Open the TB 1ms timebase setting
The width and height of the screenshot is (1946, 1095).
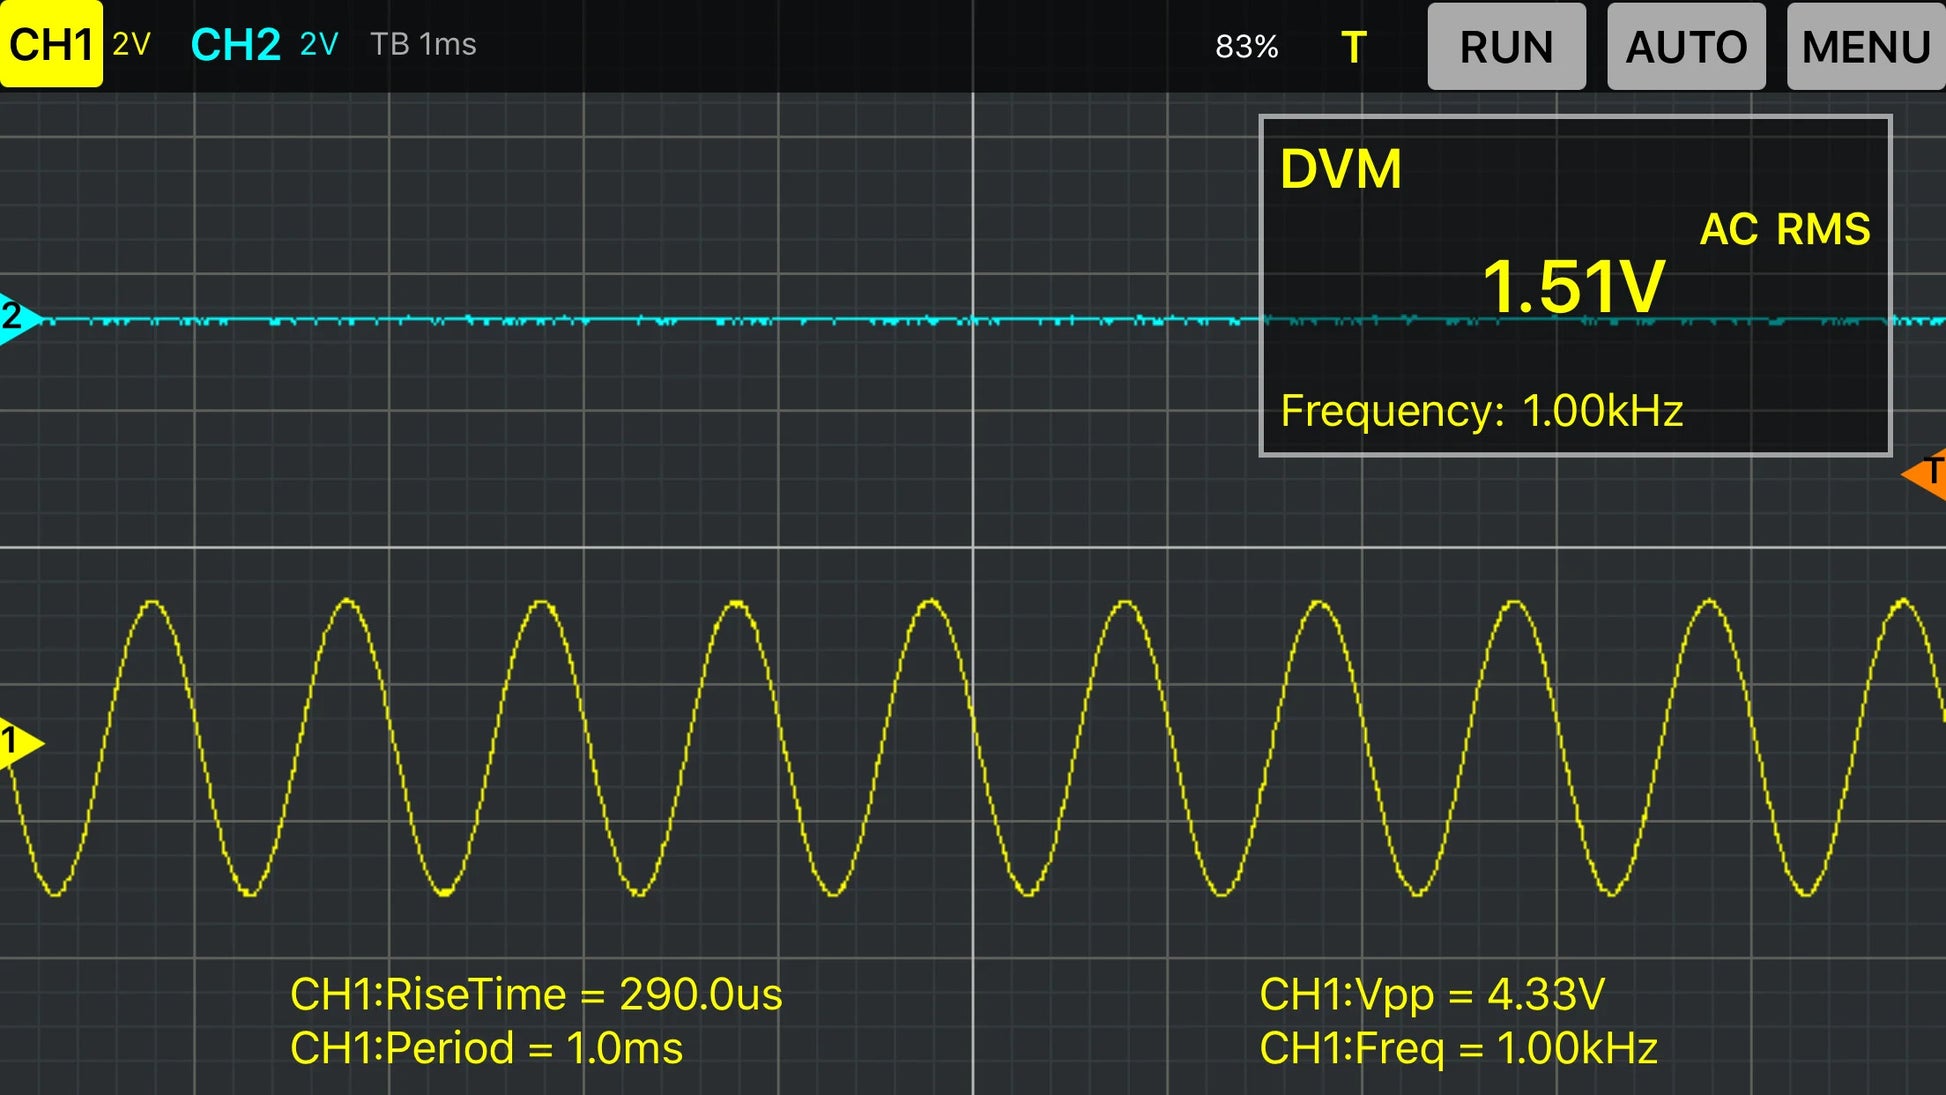pos(423,44)
